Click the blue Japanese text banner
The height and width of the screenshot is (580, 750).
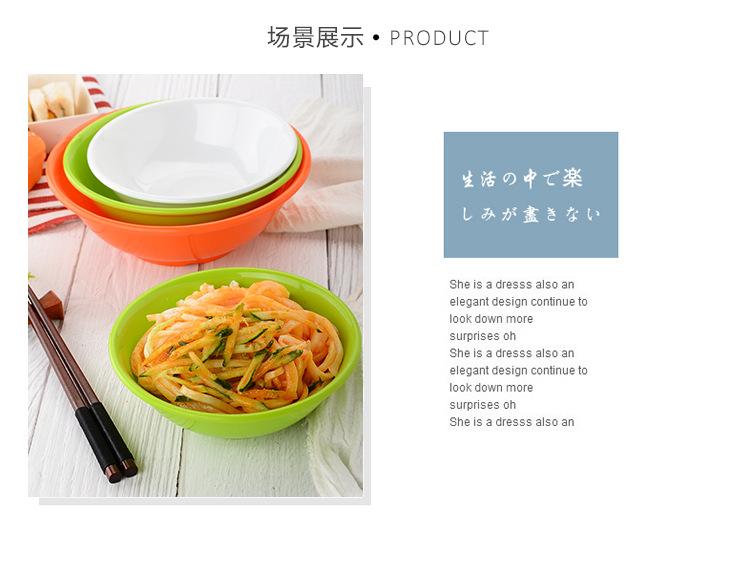(x=531, y=195)
